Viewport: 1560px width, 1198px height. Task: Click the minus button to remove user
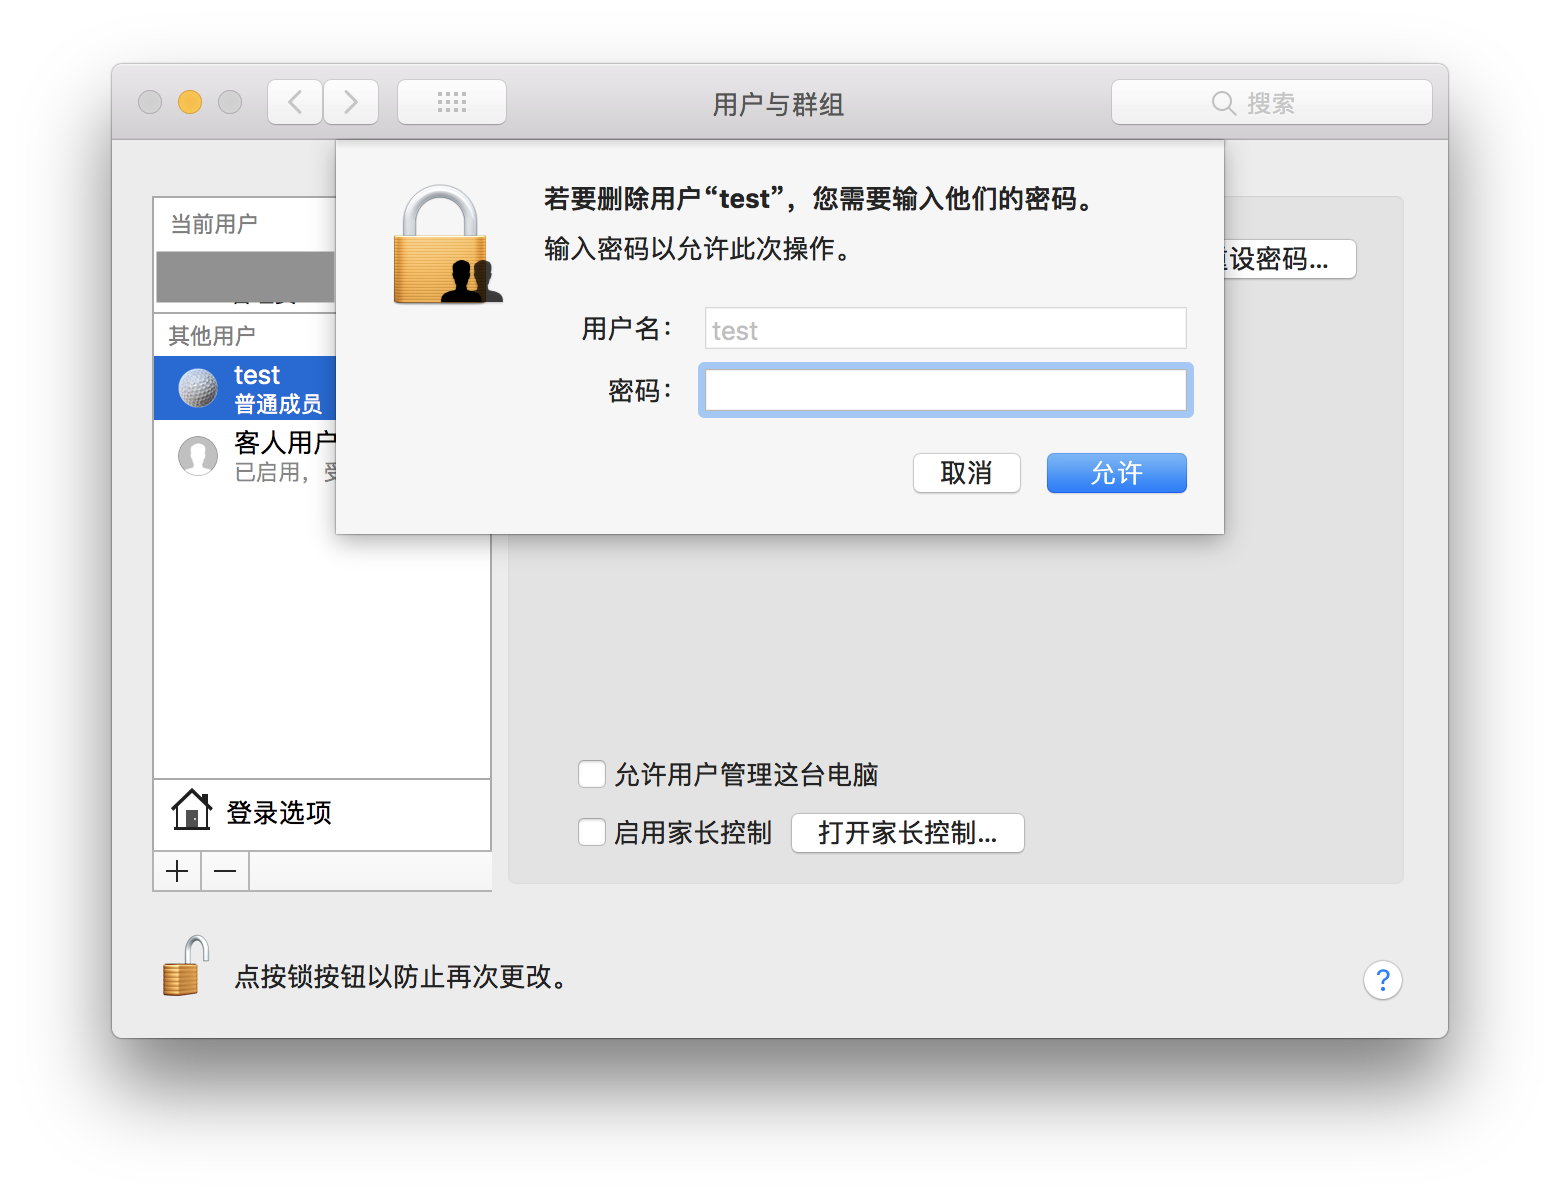[225, 871]
